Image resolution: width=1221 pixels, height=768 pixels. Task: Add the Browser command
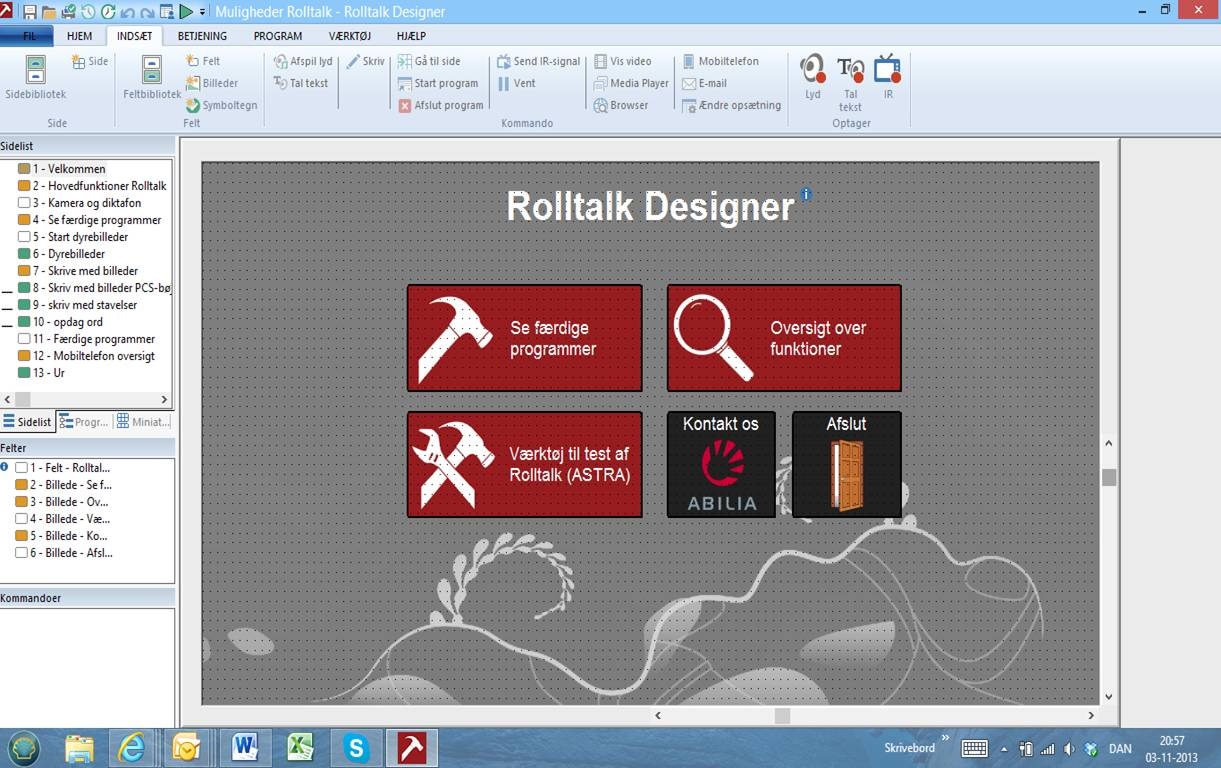point(621,105)
